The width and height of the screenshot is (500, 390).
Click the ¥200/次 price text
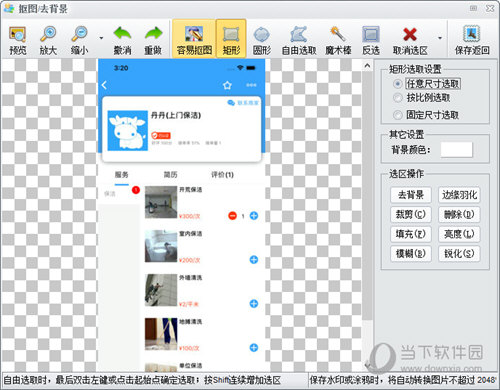click(189, 260)
